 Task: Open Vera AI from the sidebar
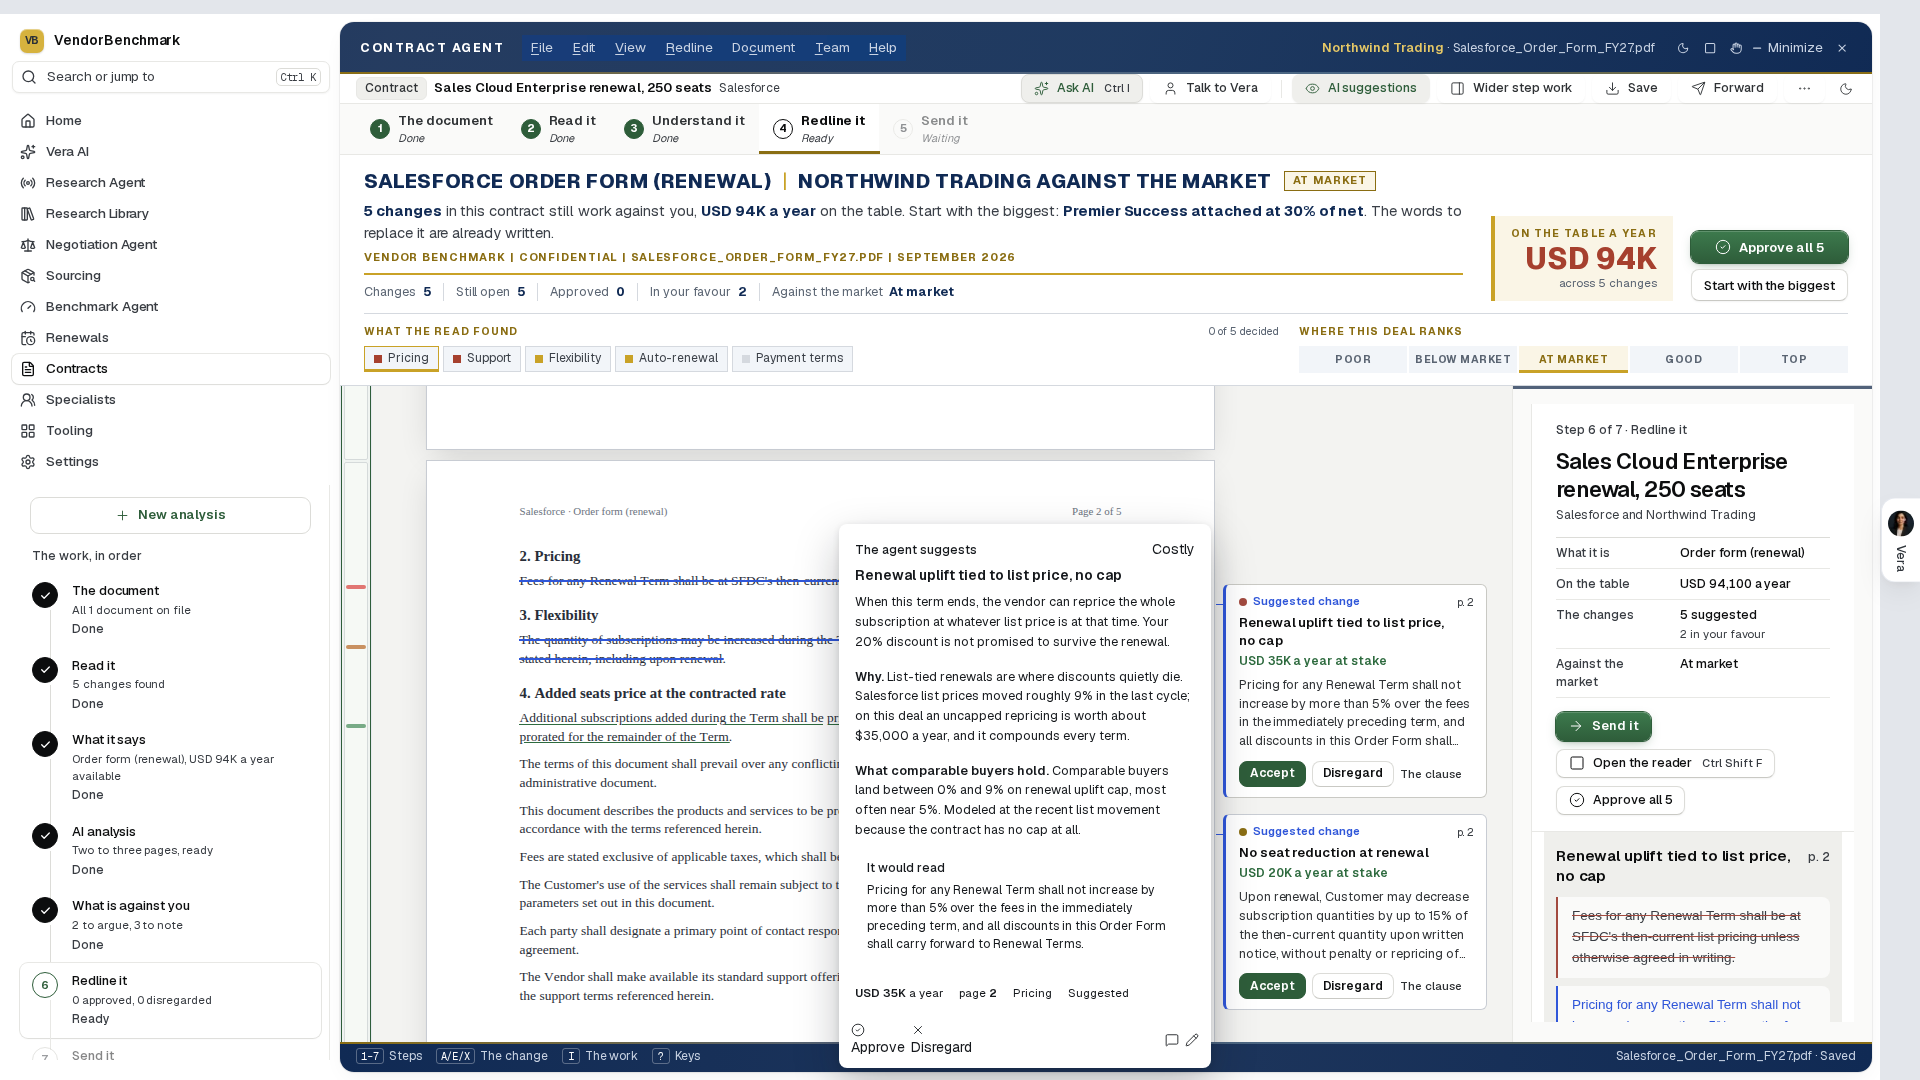170,152
